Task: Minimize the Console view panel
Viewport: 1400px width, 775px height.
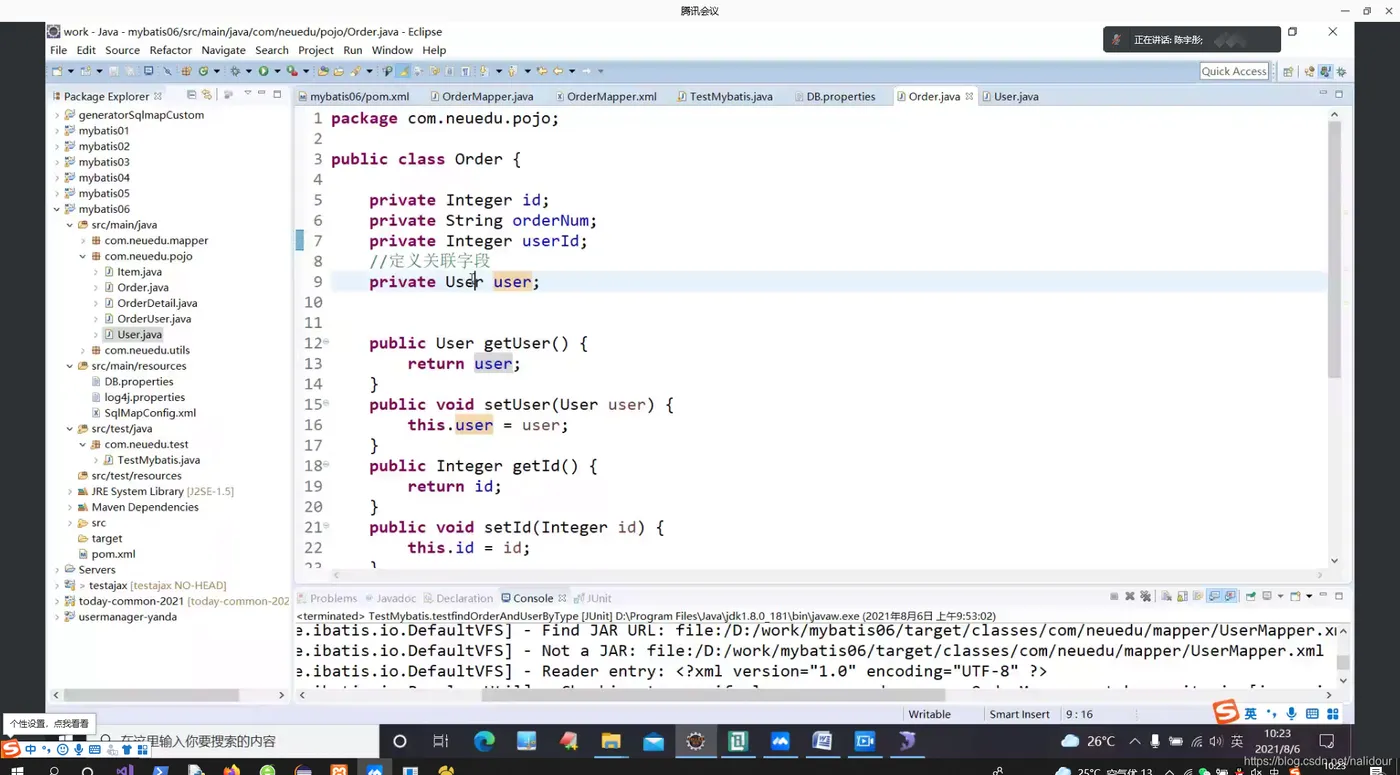Action: pos(1323,595)
